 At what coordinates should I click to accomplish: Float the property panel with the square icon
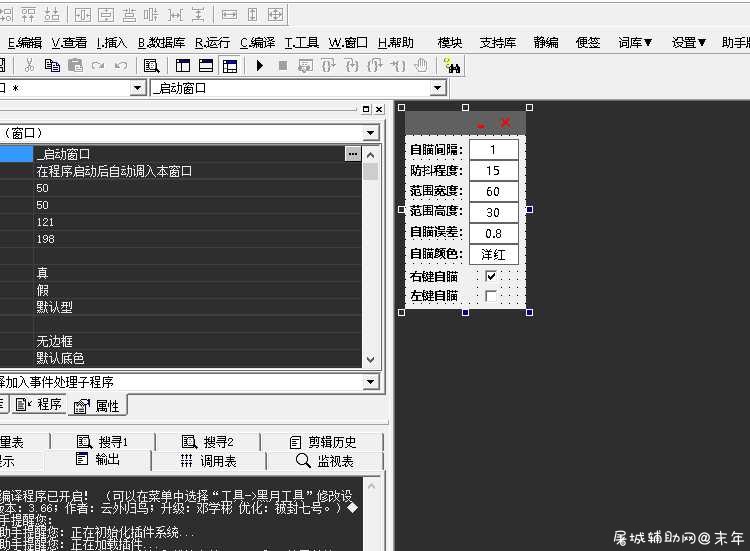click(x=366, y=109)
